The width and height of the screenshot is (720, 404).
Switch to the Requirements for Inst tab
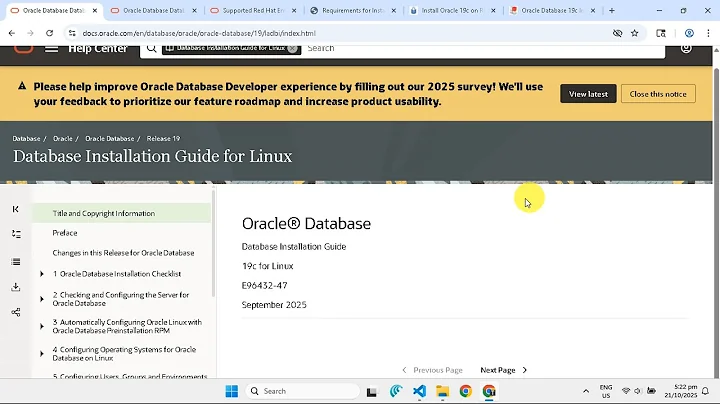(x=353, y=11)
